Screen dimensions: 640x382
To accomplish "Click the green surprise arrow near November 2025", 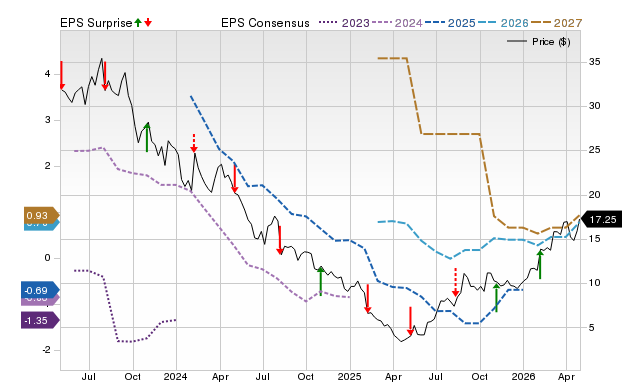I will click(496, 298).
